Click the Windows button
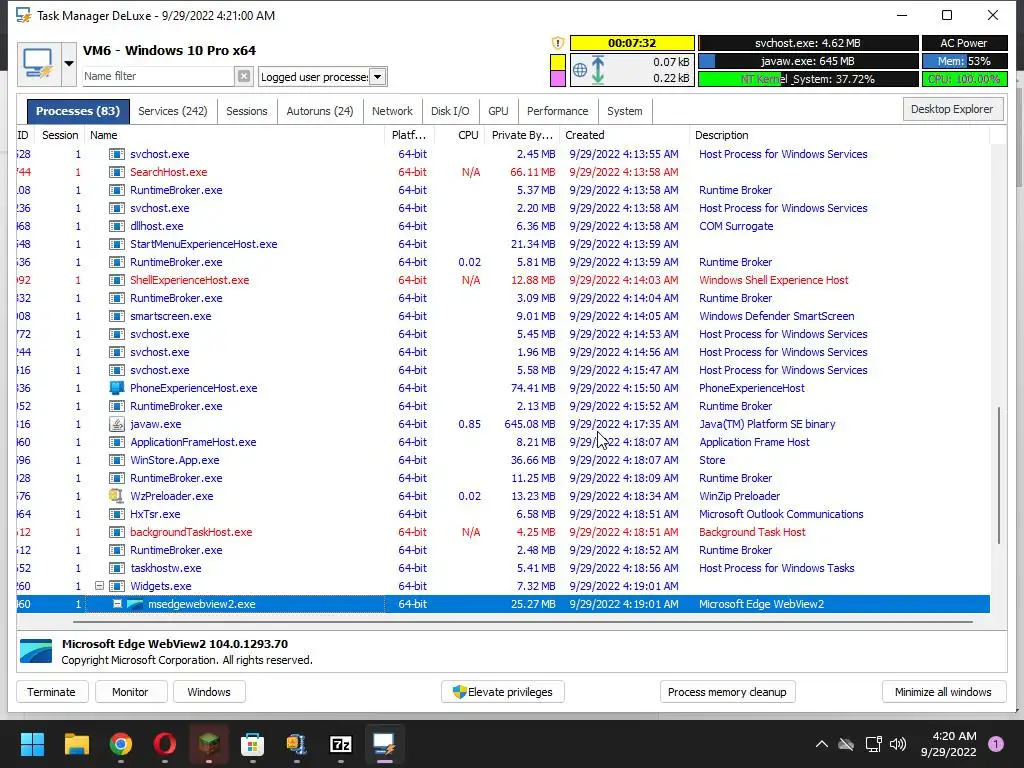1024x768 pixels. pos(209,692)
